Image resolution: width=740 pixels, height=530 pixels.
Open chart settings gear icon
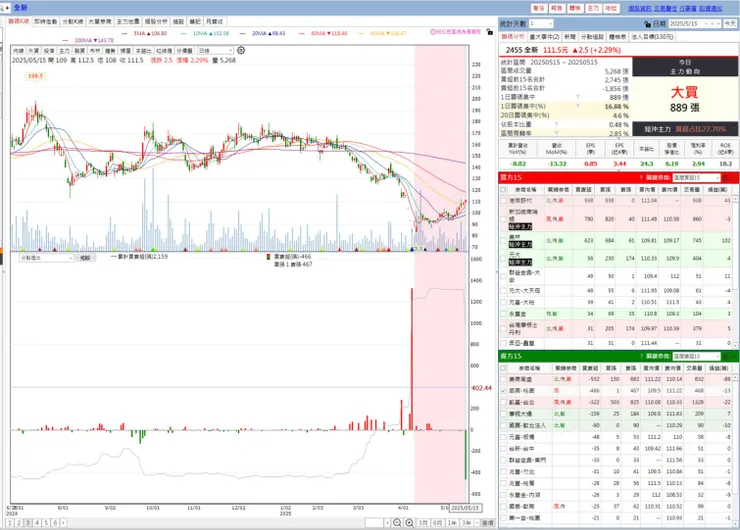241,50
